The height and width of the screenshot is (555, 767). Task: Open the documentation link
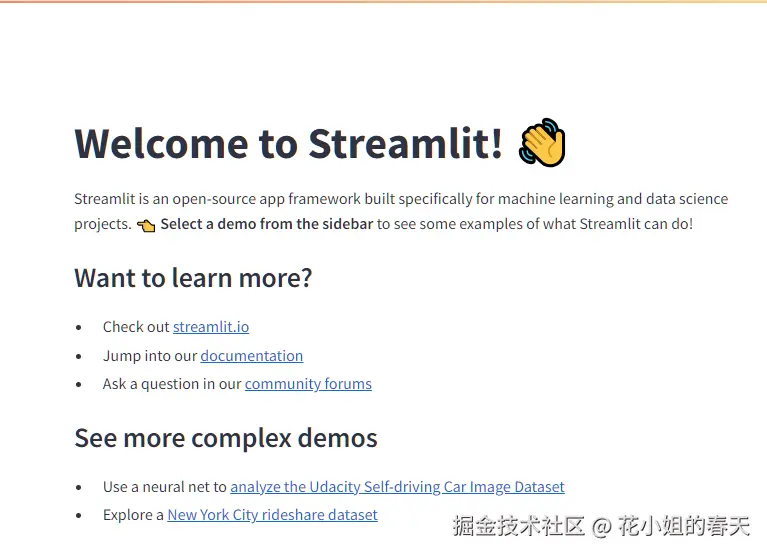click(x=252, y=356)
